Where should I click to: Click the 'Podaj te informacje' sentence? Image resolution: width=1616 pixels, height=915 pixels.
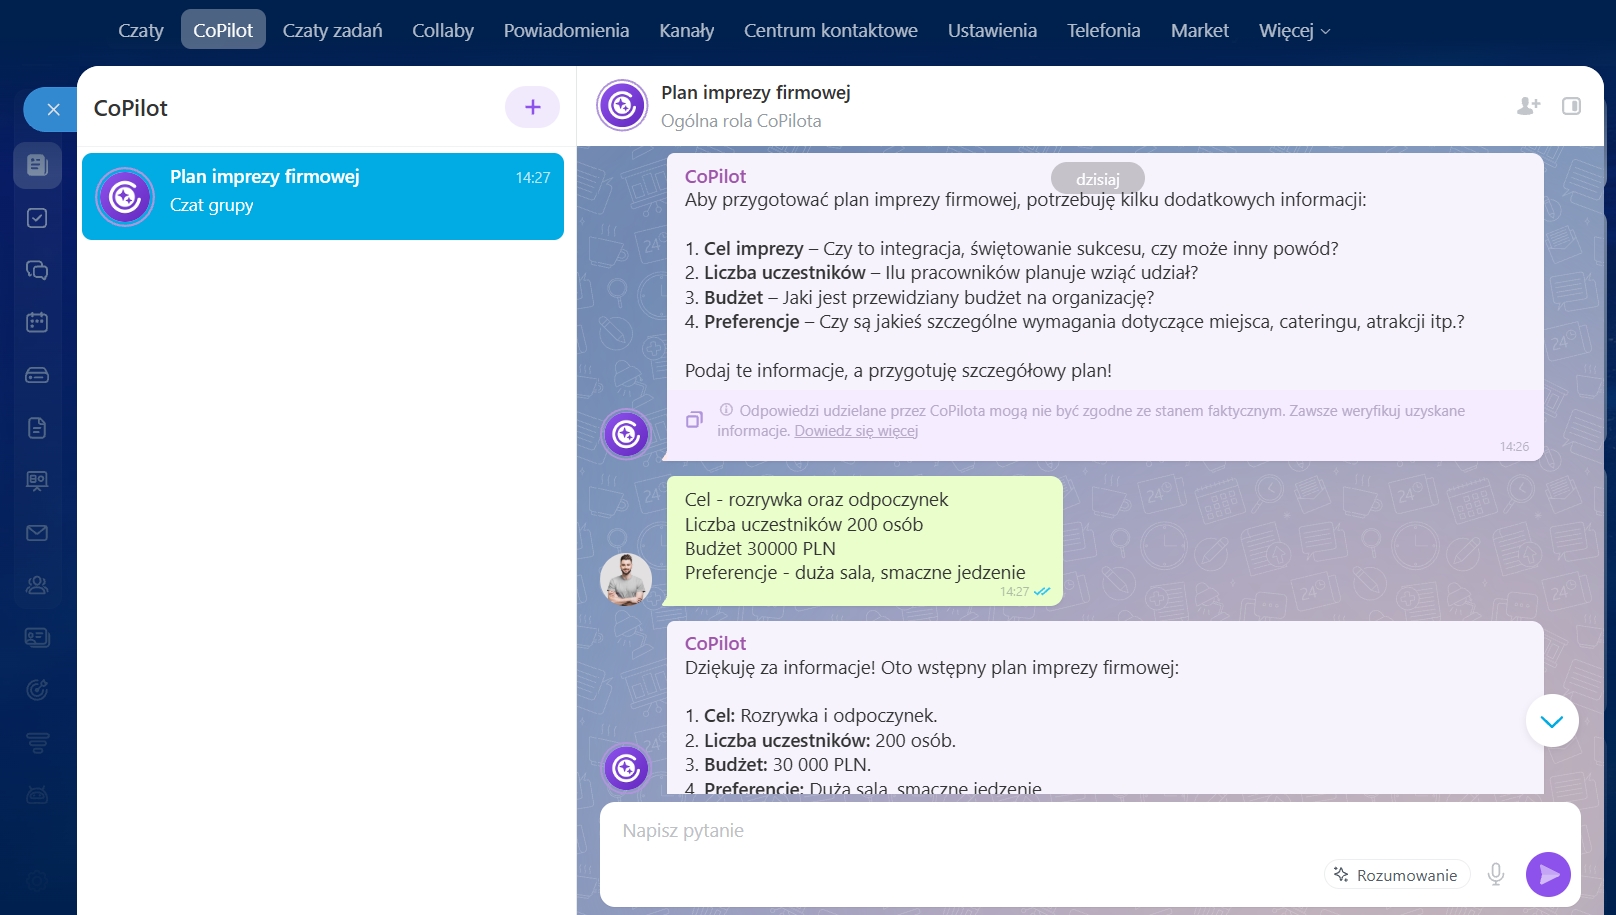point(898,371)
